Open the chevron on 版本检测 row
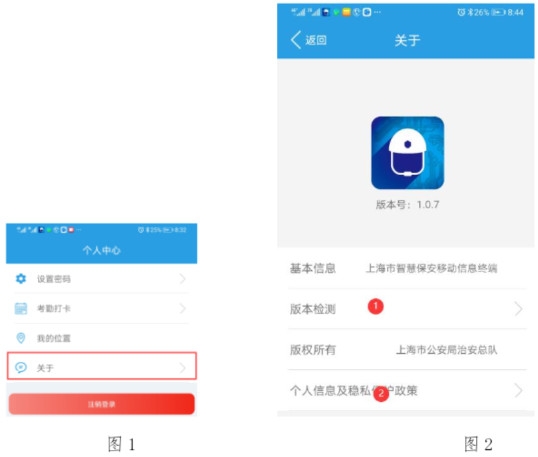The width and height of the screenshot is (538, 457). (x=518, y=309)
